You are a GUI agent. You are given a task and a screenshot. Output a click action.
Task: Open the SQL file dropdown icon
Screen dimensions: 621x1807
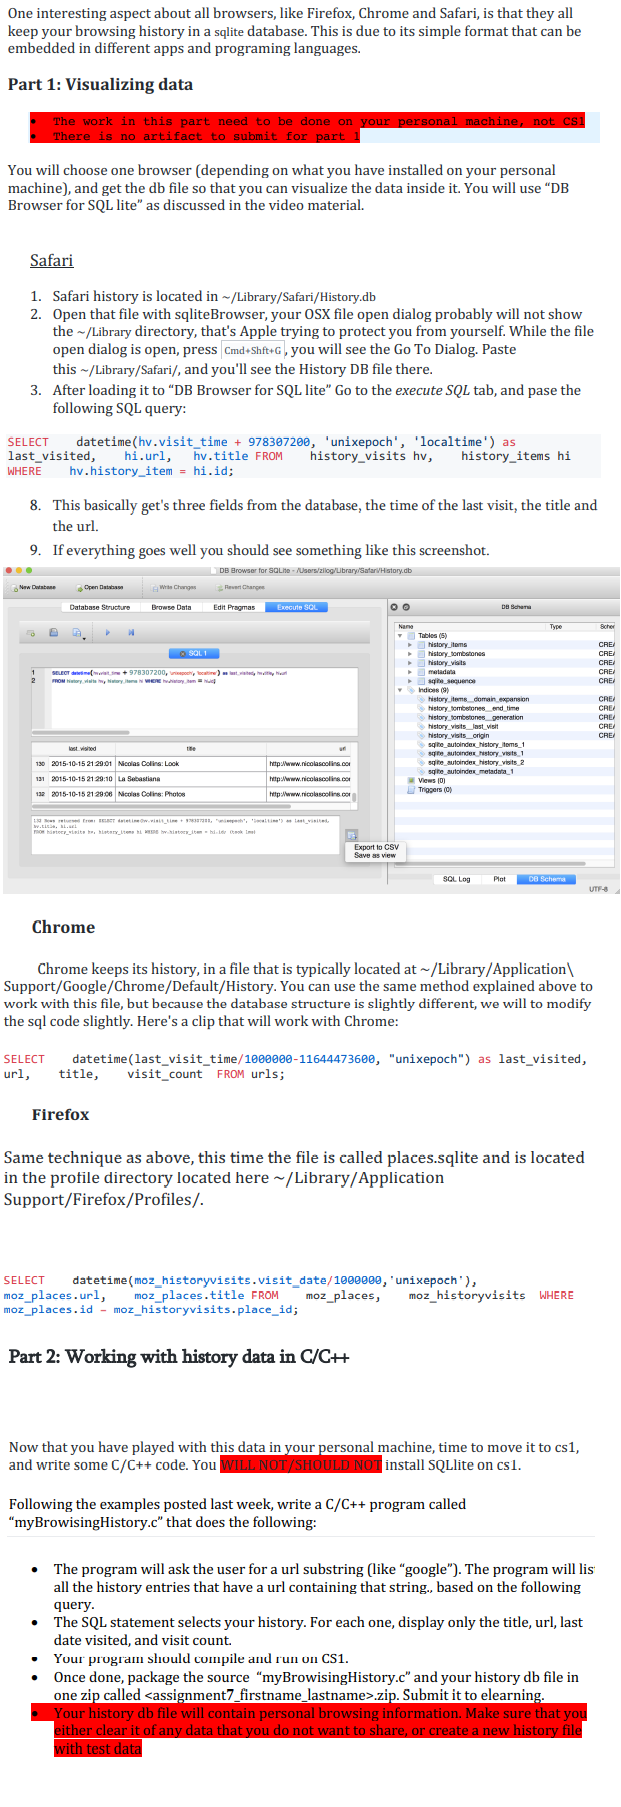tap(78, 633)
